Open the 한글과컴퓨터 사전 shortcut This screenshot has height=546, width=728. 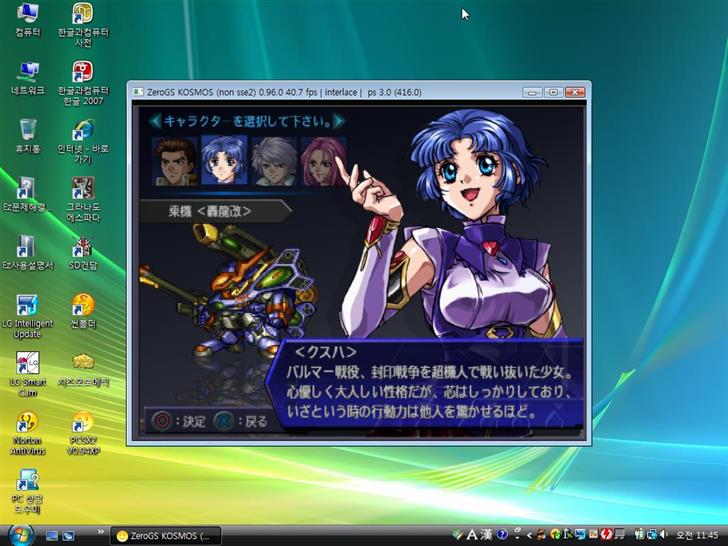83,24
